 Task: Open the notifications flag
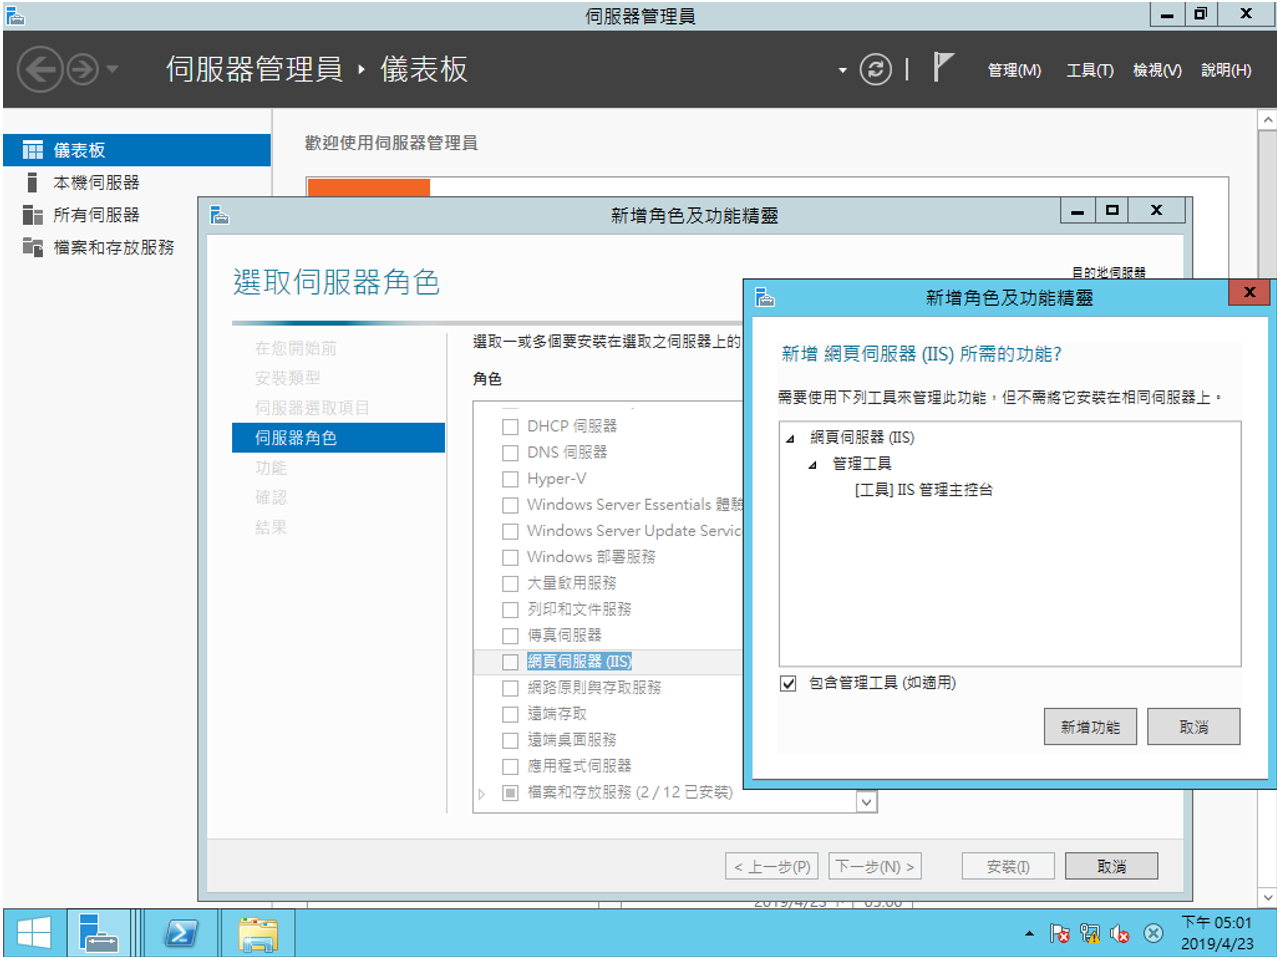point(942,67)
